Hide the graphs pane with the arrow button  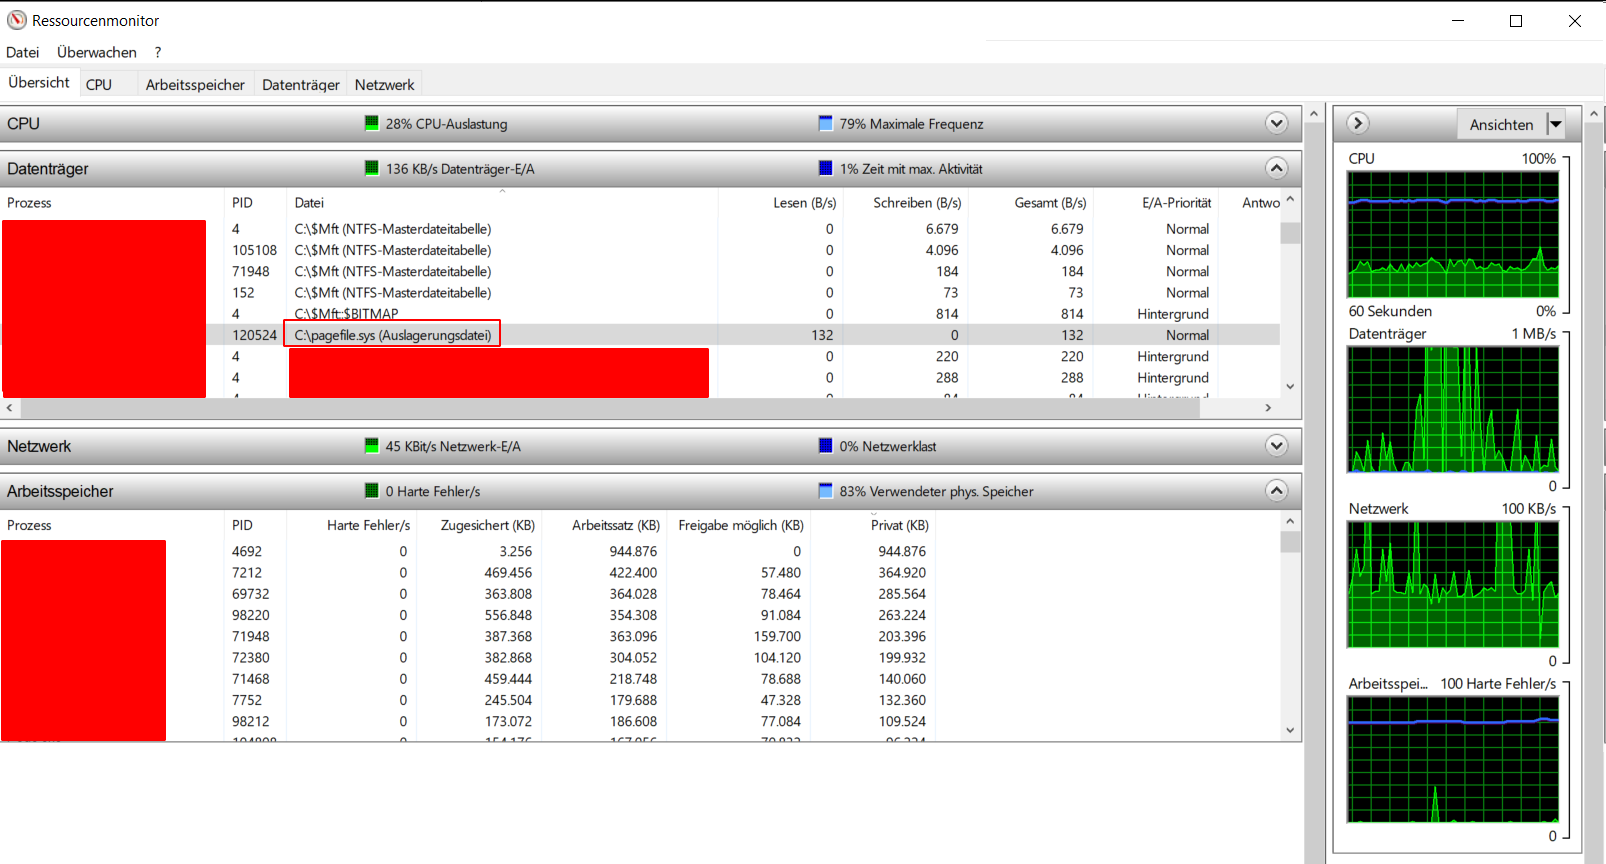click(1357, 123)
